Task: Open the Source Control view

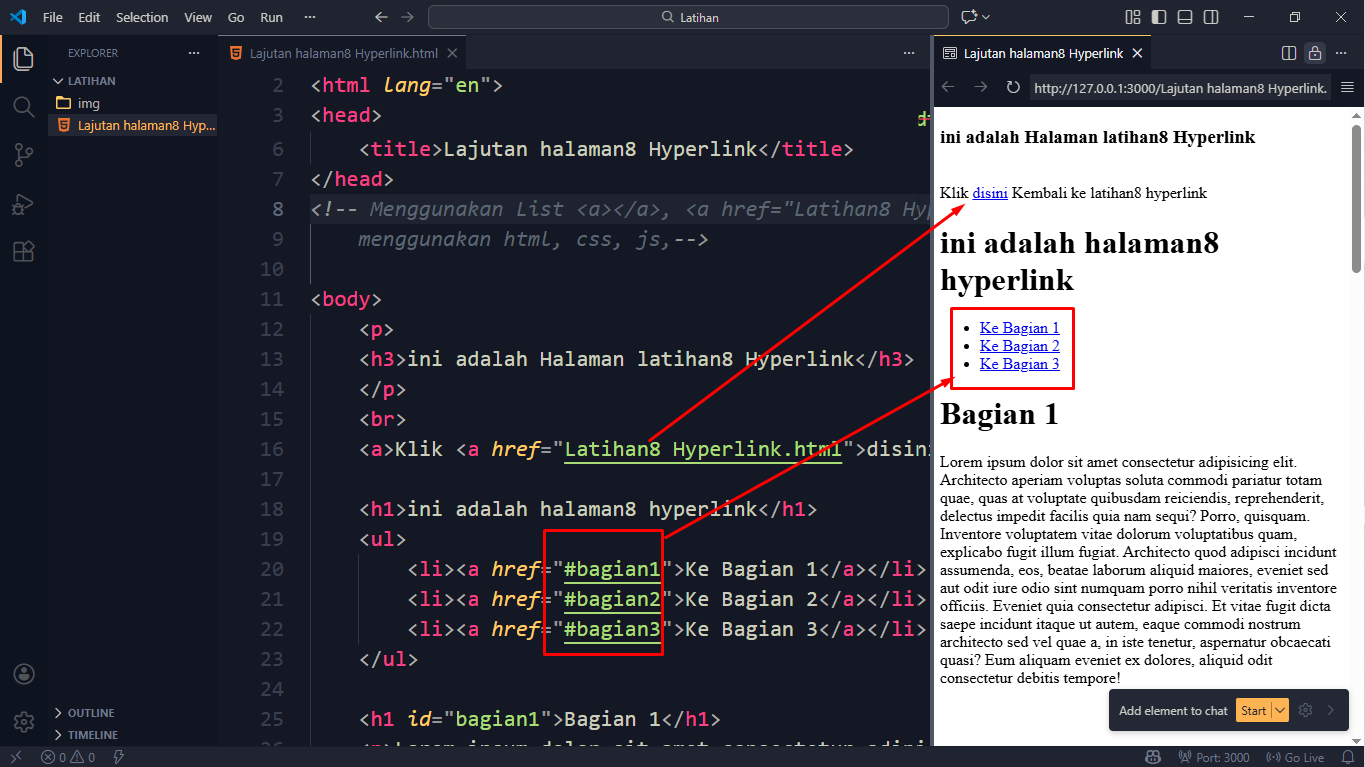Action: pos(23,154)
